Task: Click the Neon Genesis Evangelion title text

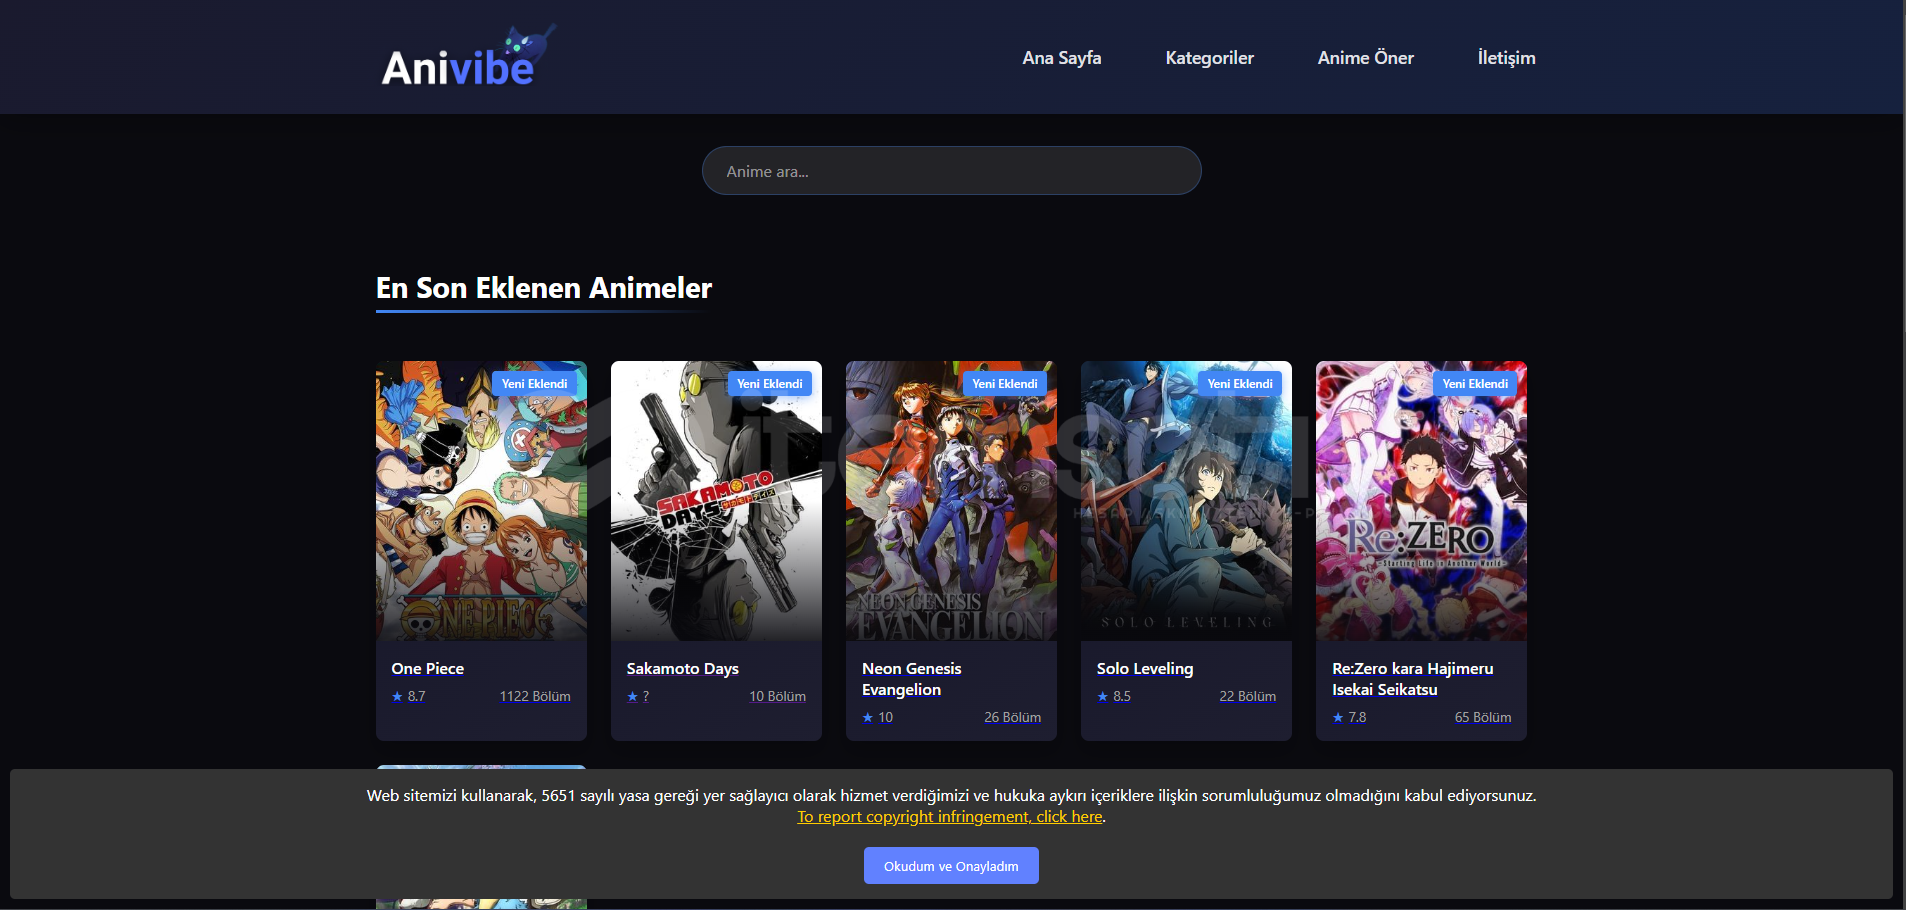Action: (x=911, y=679)
